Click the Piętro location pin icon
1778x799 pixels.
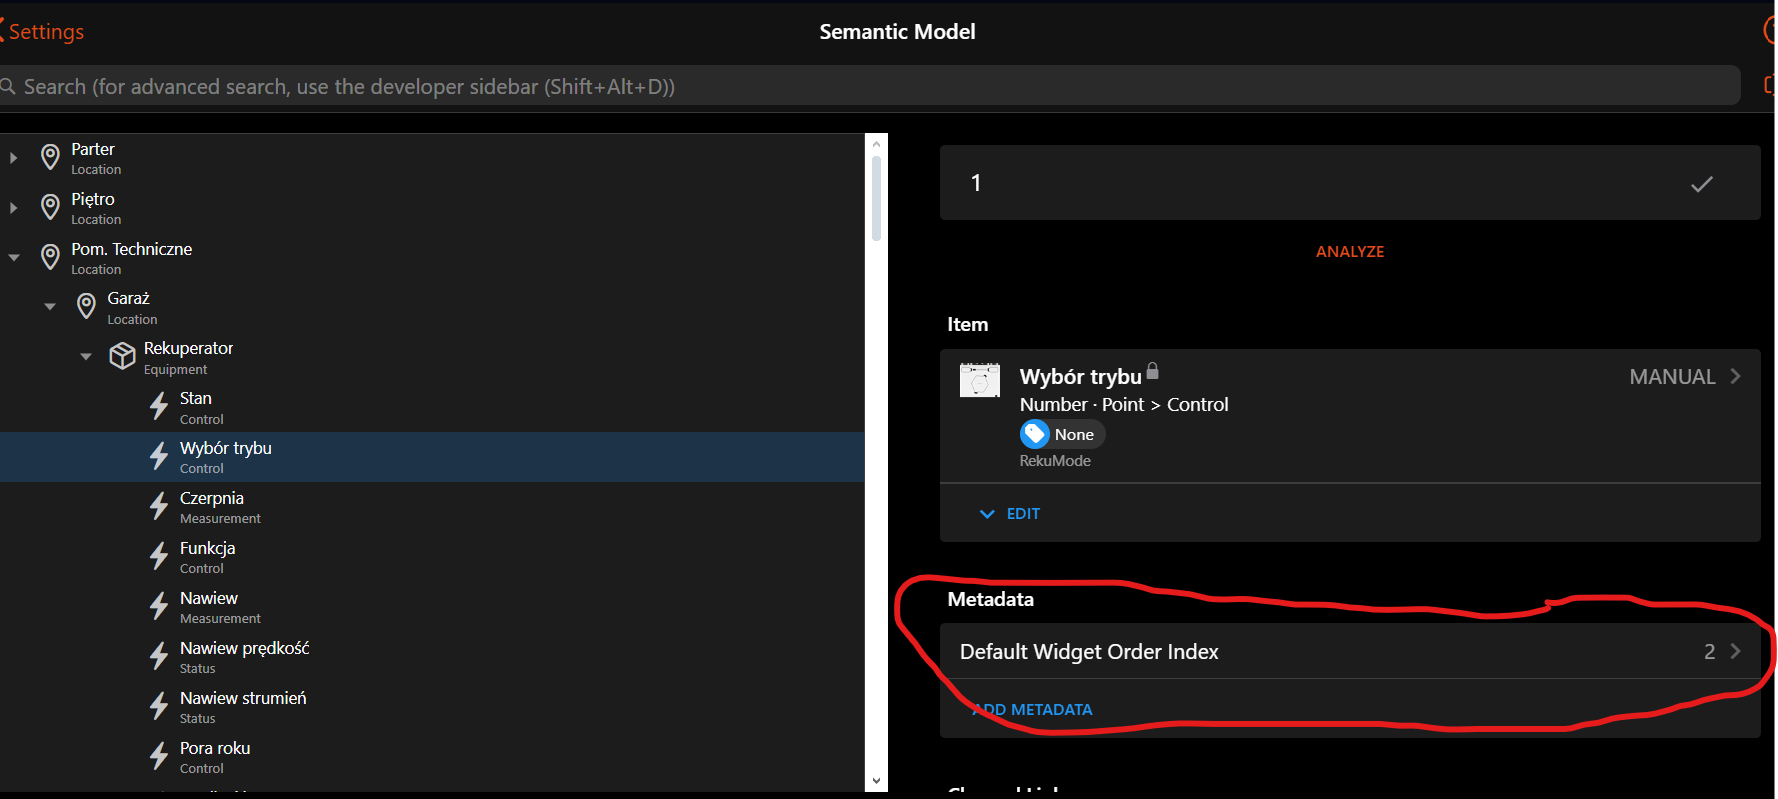pyautogui.click(x=50, y=207)
